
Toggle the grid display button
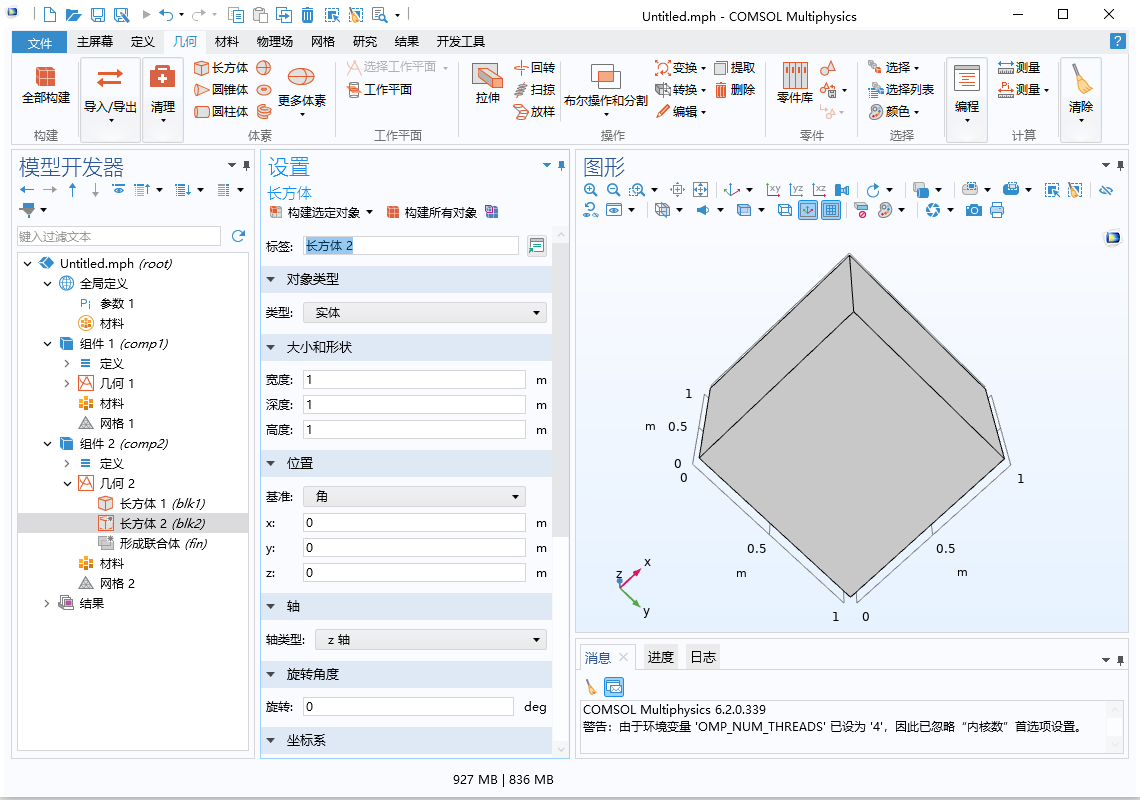(830, 210)
